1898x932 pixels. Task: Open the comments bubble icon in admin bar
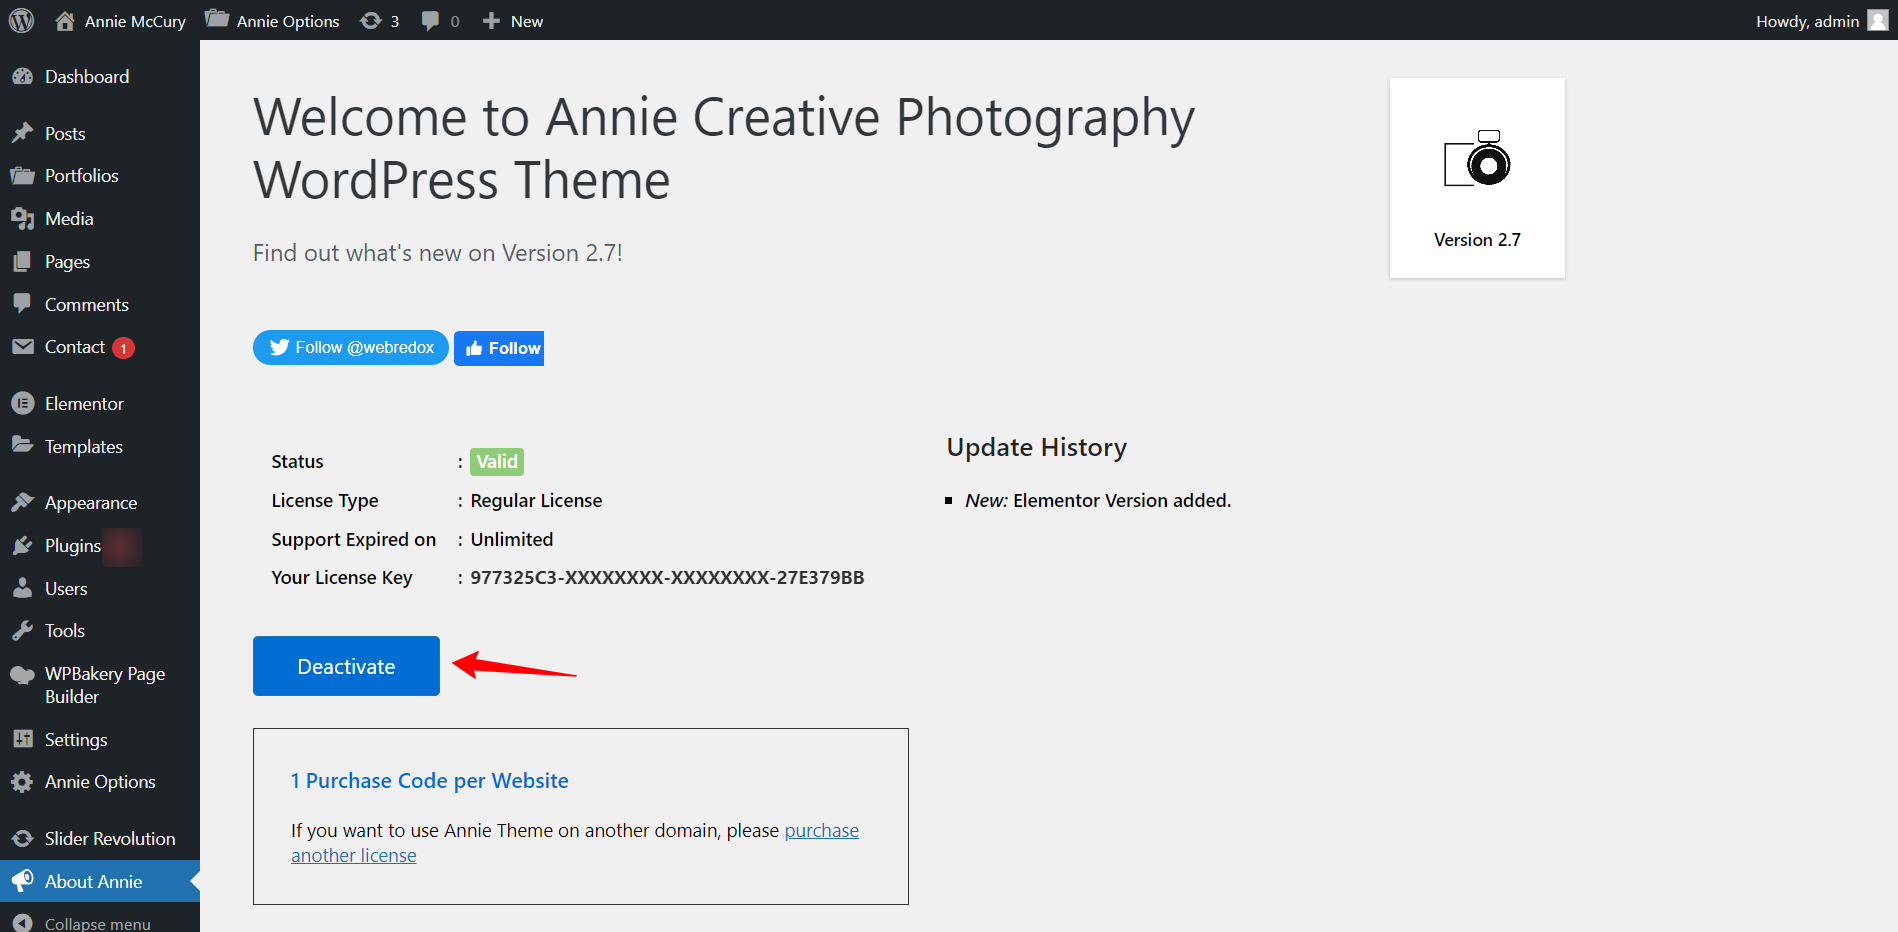coord(430,21)
